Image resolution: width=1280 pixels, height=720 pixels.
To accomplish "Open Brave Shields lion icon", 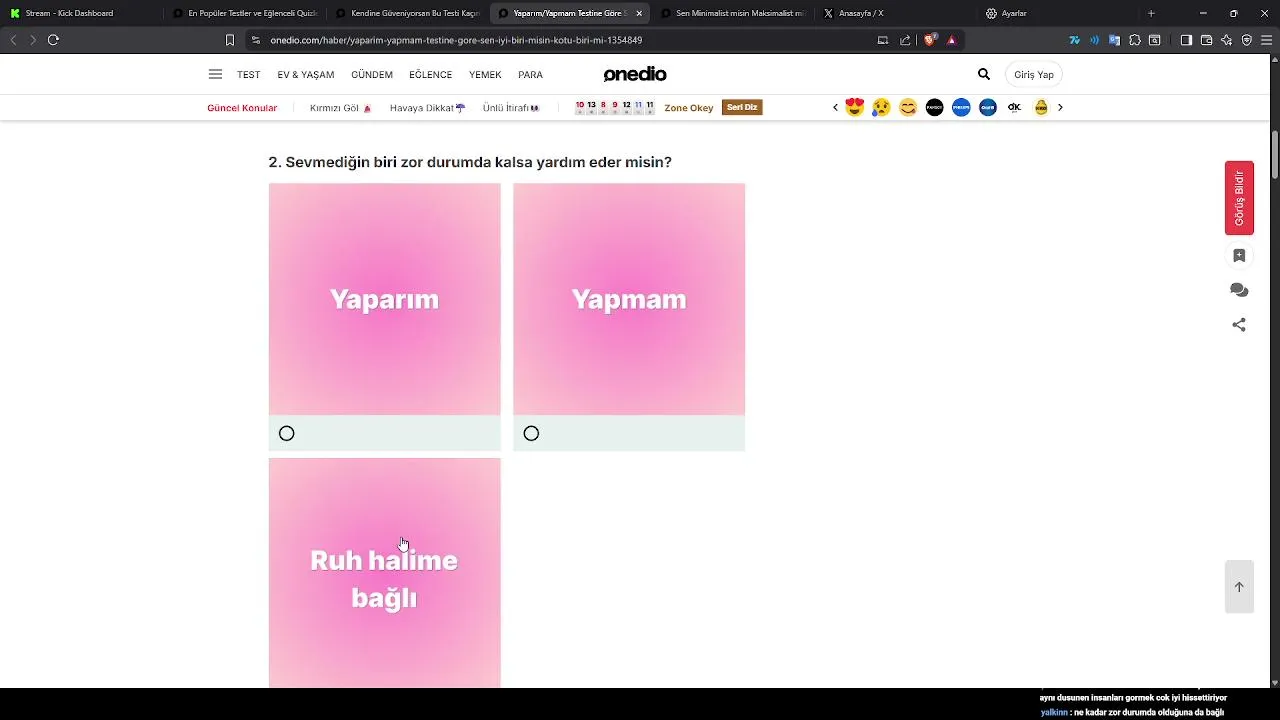I will click(930, 40).
